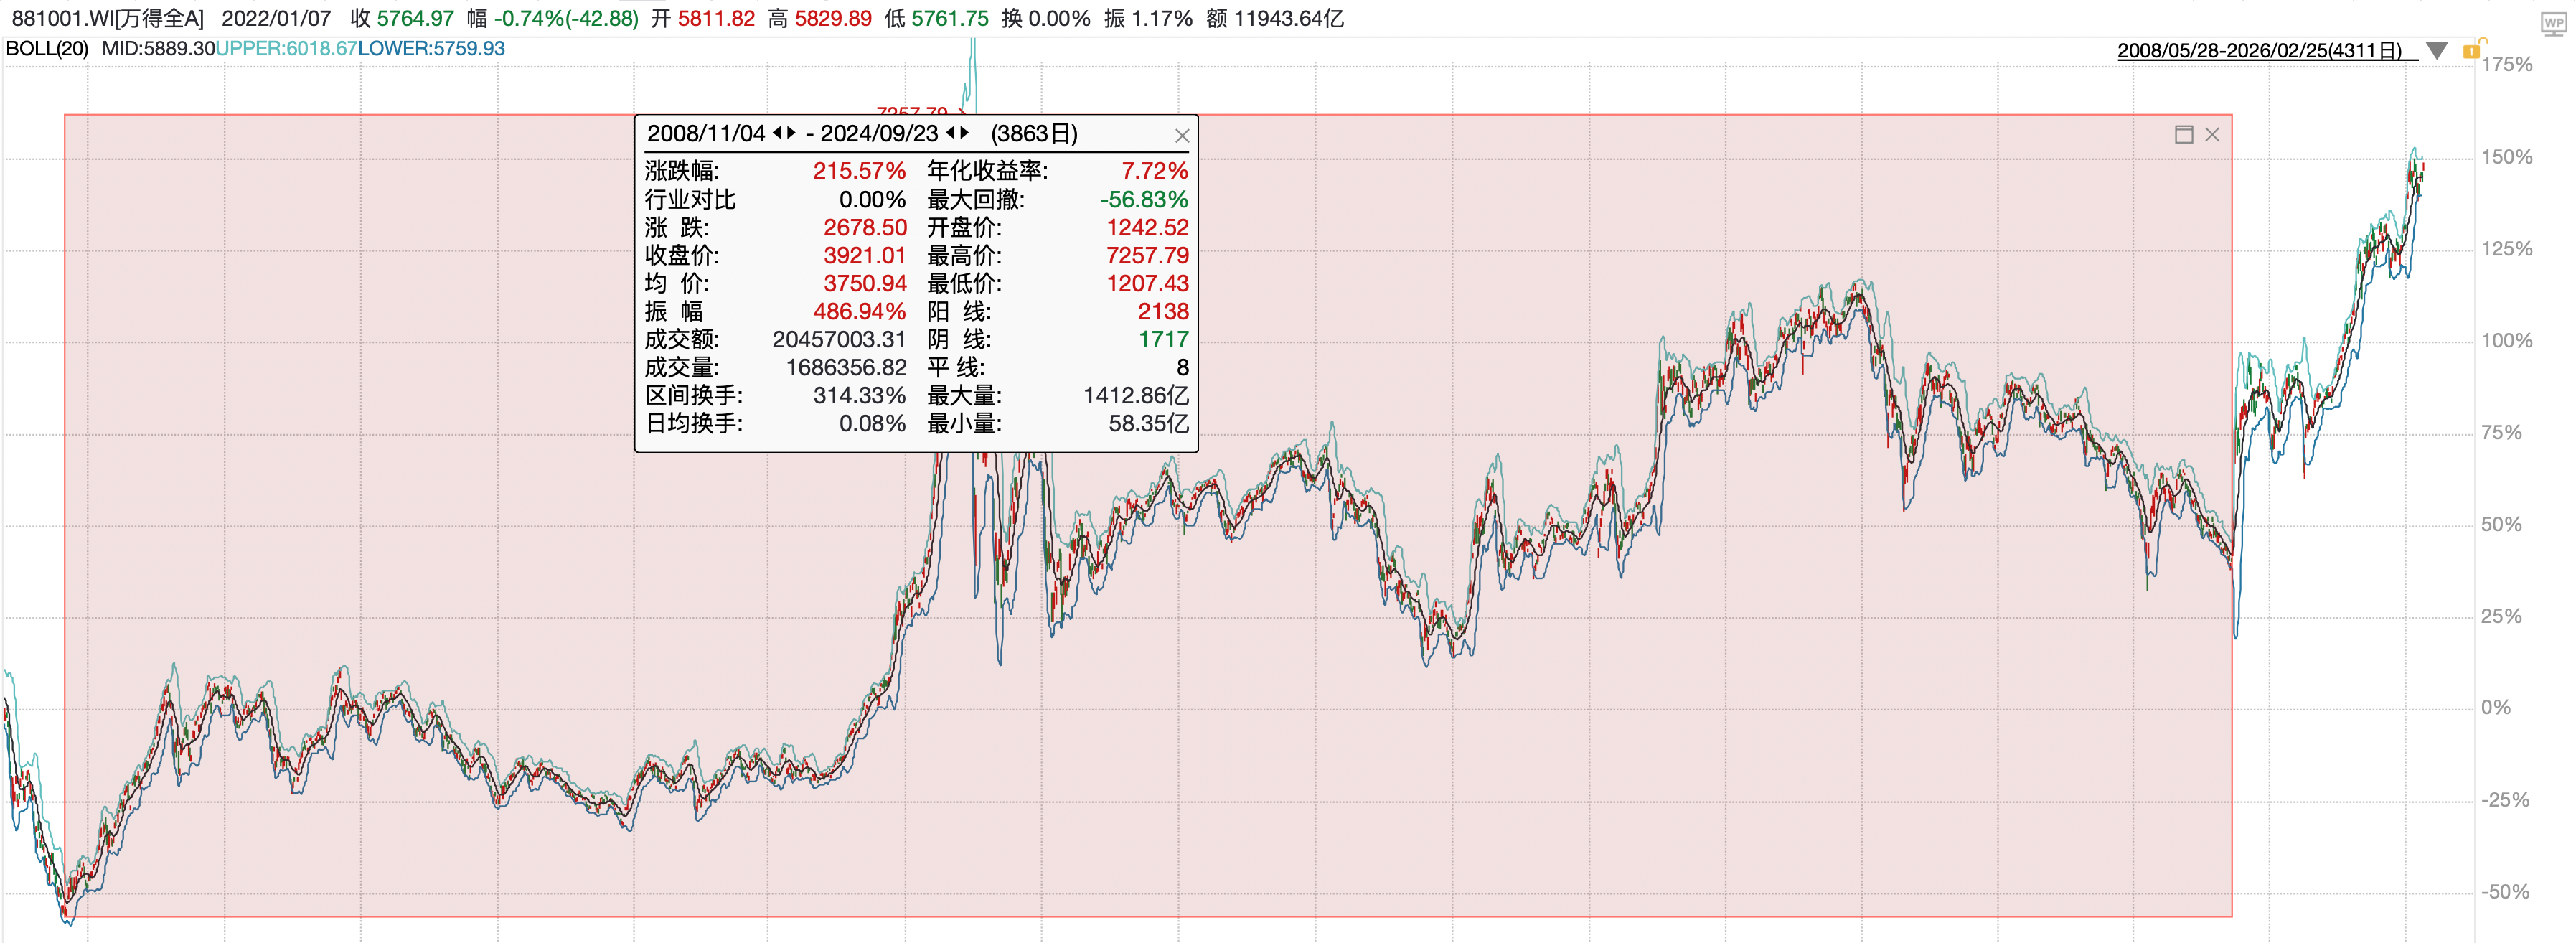Click the 行业对比 row in stats popup
Image resolution: width=2576 pixels, height=943 pixels.
[x=690, y=200]
